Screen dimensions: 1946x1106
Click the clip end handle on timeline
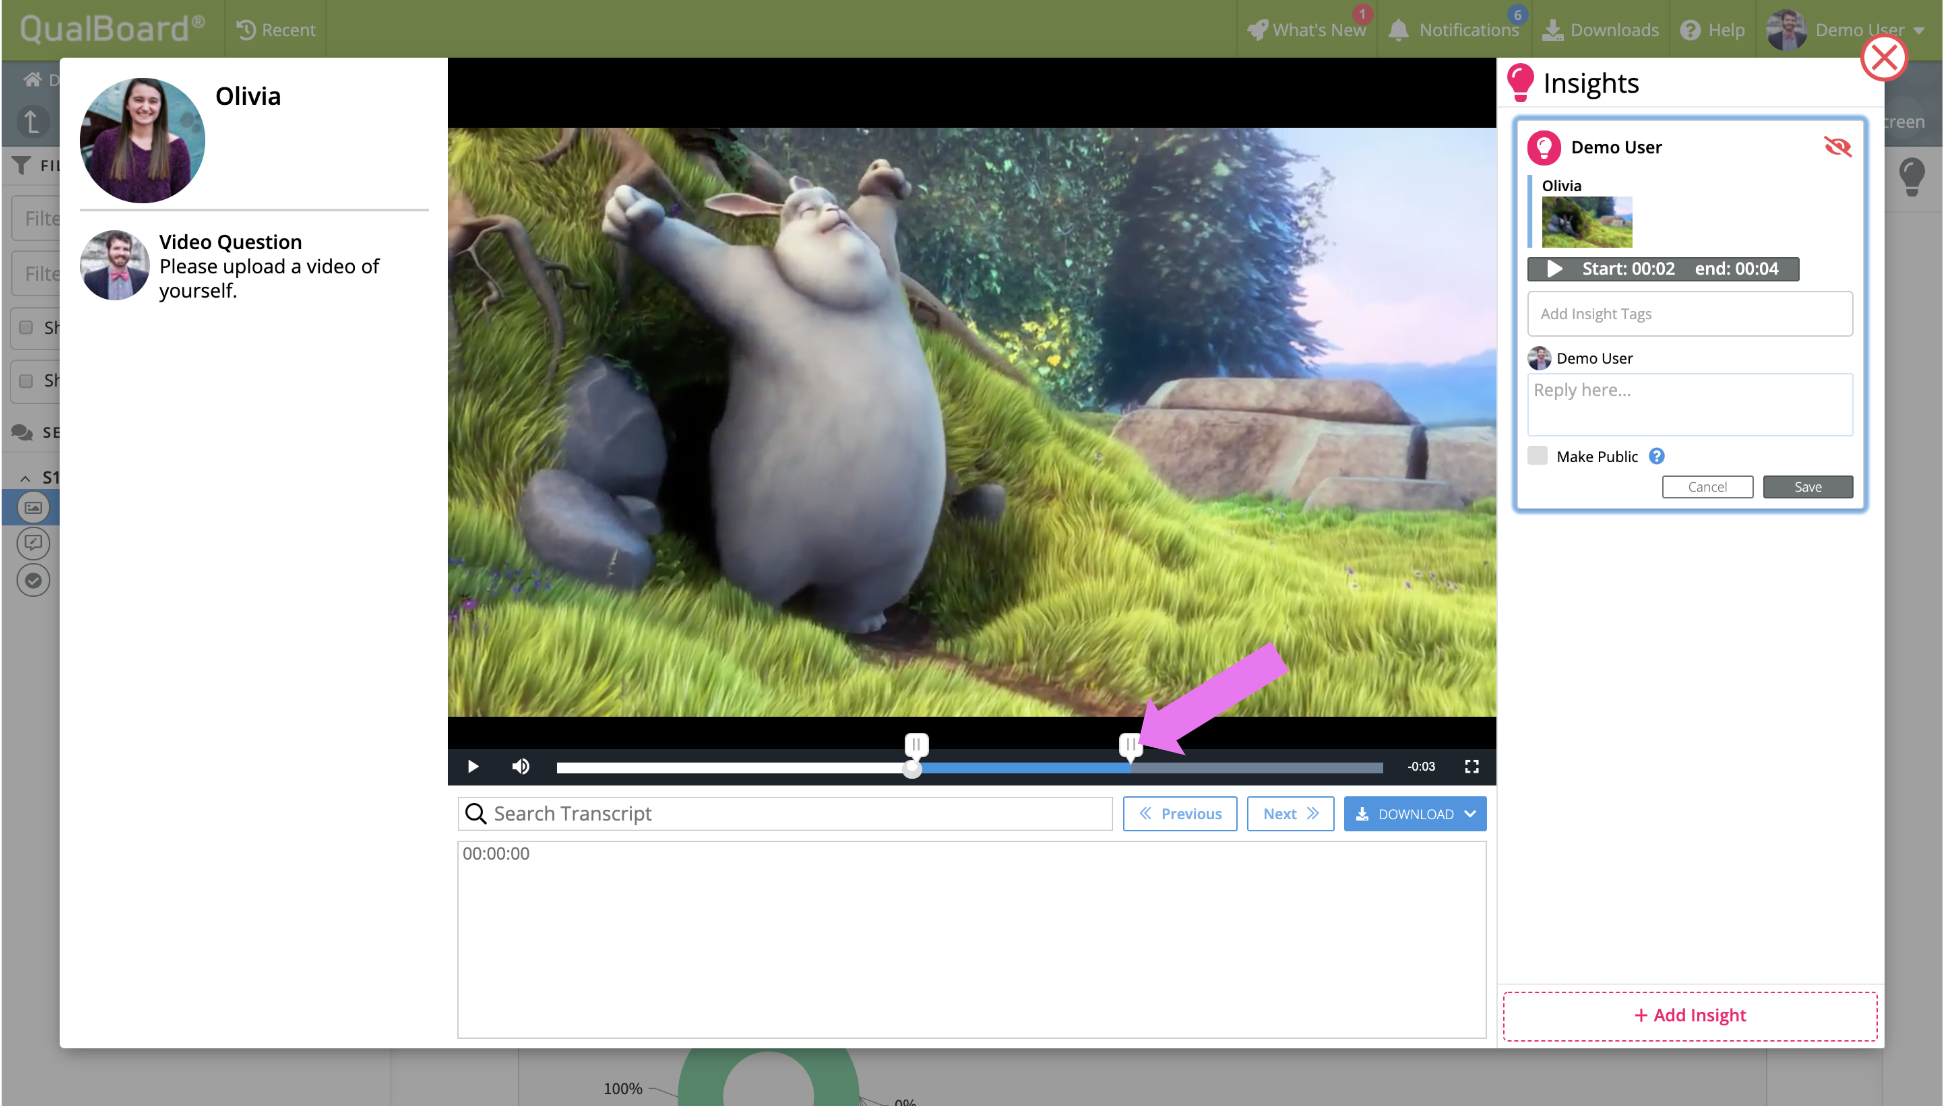coord(1130,745)
